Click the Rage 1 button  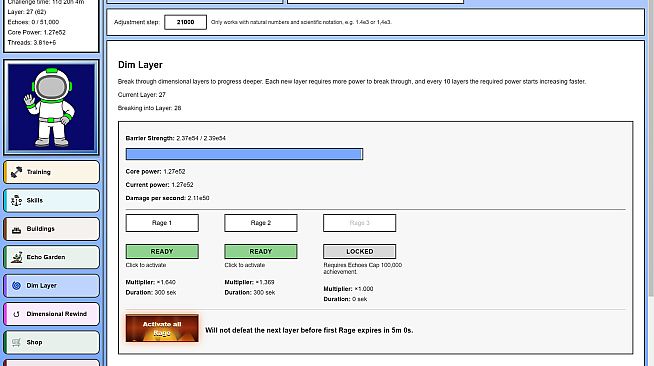tap(162, 223)
